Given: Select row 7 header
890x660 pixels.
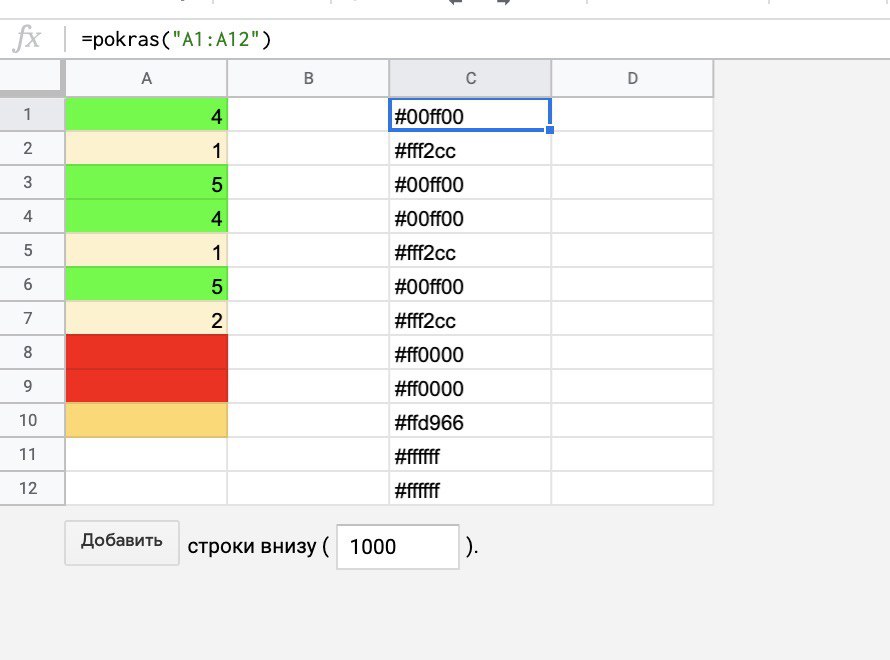Looking at the screenshot, I should coord(32,319).
